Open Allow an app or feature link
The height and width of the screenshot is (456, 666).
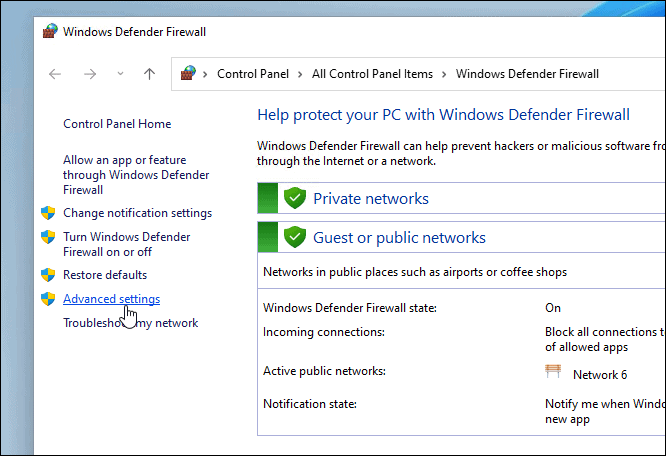tap(124, 174)
